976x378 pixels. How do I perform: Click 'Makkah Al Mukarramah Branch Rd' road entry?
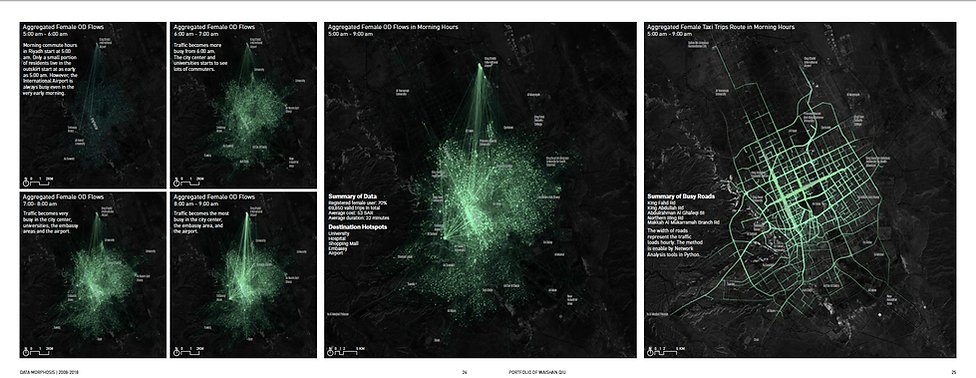(683, 223)
